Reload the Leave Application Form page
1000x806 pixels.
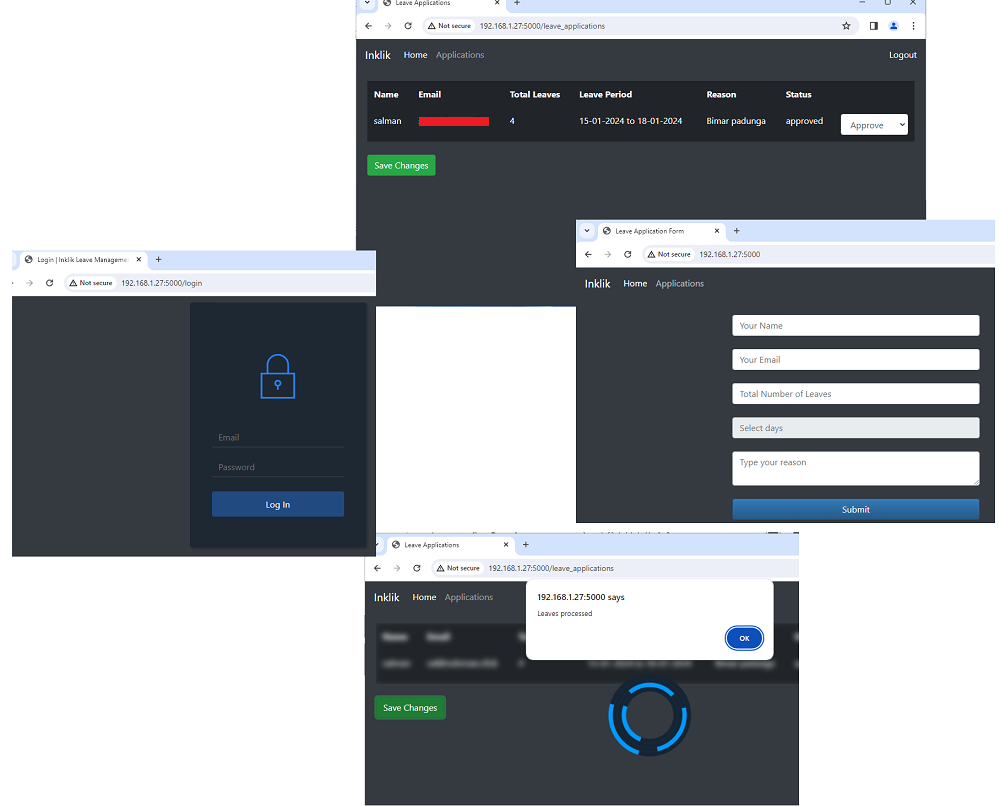point(628,254)
